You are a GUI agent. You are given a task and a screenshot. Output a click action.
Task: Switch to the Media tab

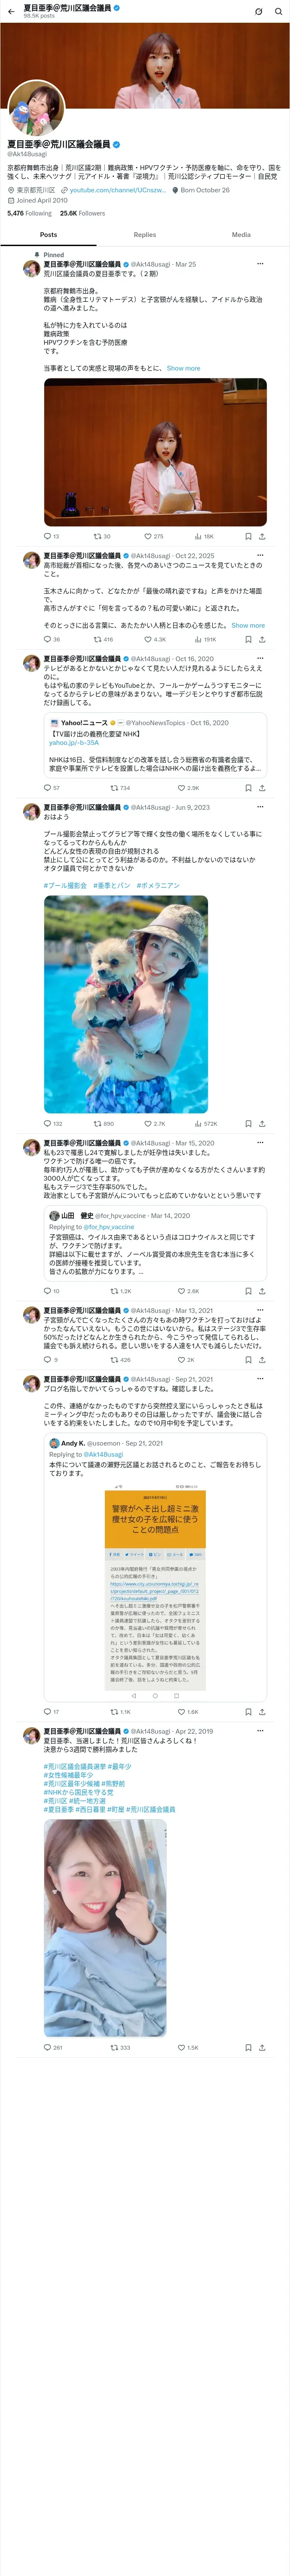pyautogui.click(x=241, y=234)
